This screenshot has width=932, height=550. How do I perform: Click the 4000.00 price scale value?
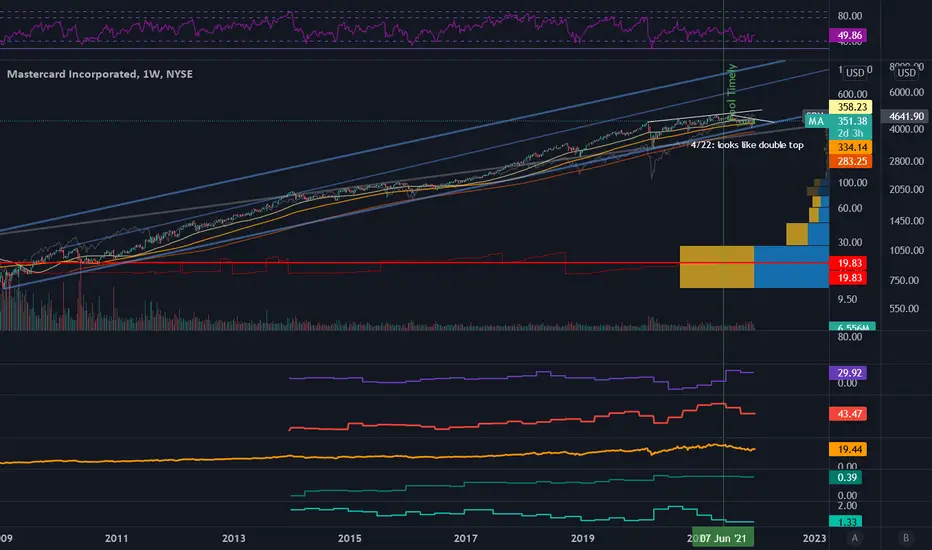[x=906, y=129]
